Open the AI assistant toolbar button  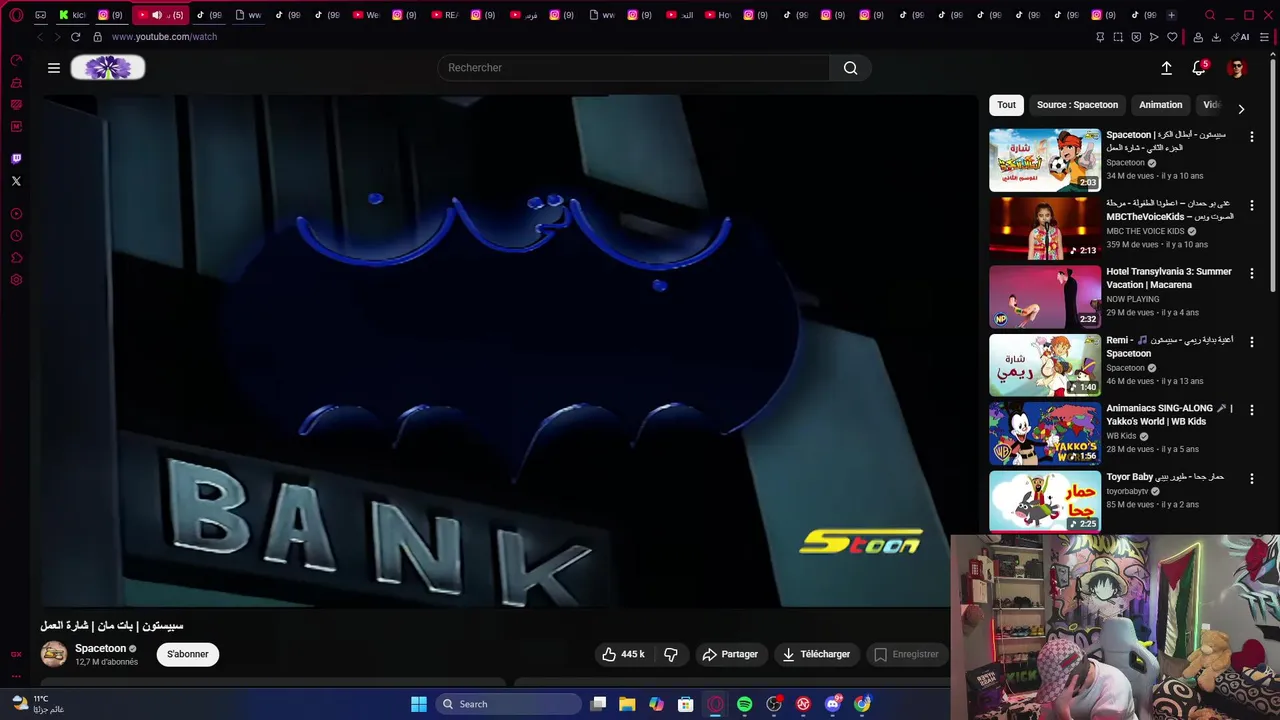(1240, 37)
